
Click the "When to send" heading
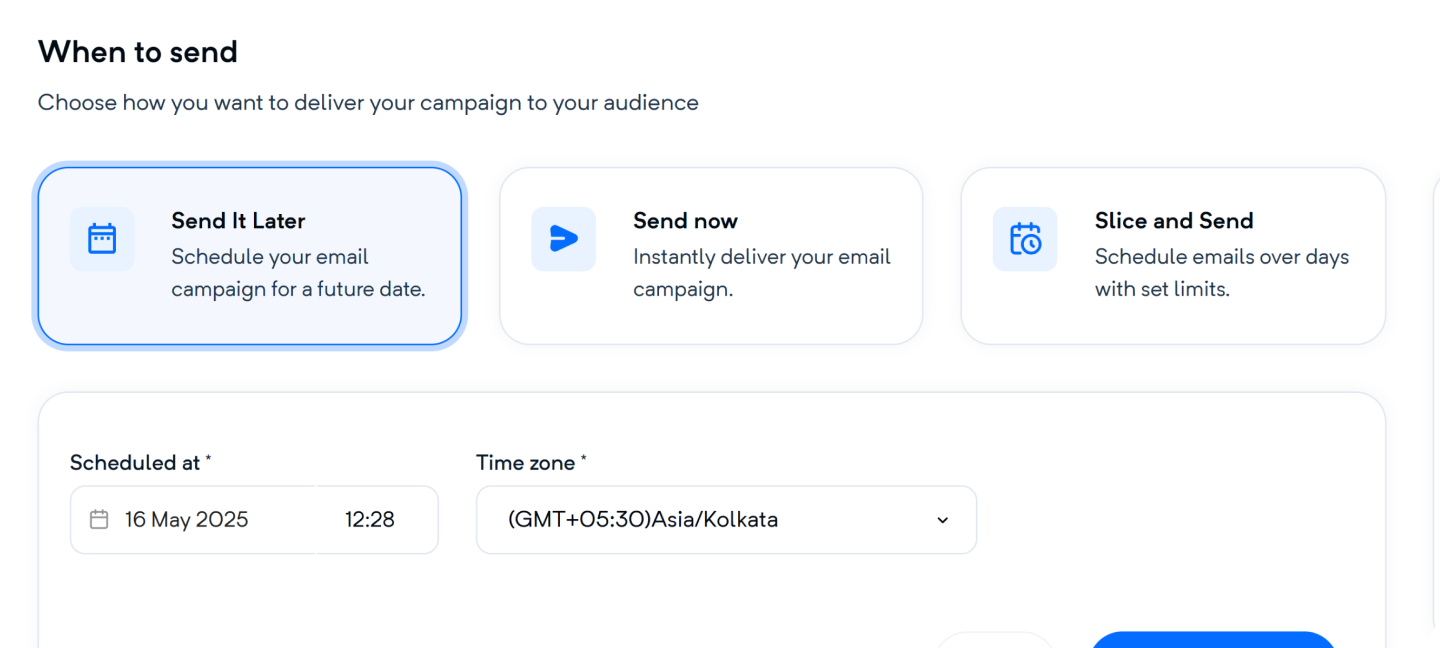click(x=138, y=52)
